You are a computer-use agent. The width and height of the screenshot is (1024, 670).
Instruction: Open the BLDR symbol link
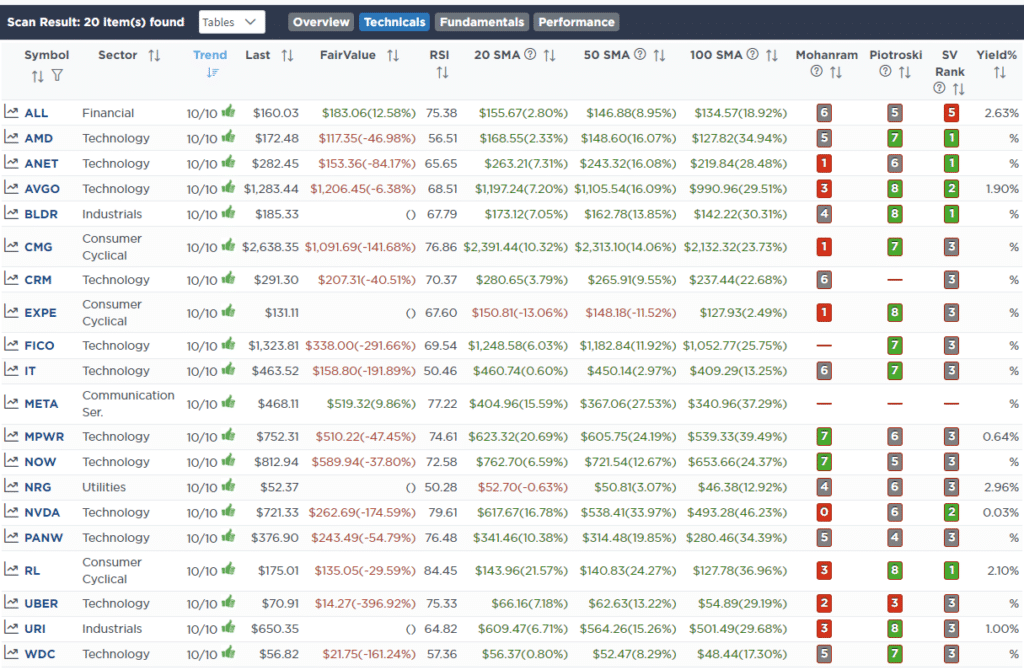pyautogui.click(x=41, y=214)
